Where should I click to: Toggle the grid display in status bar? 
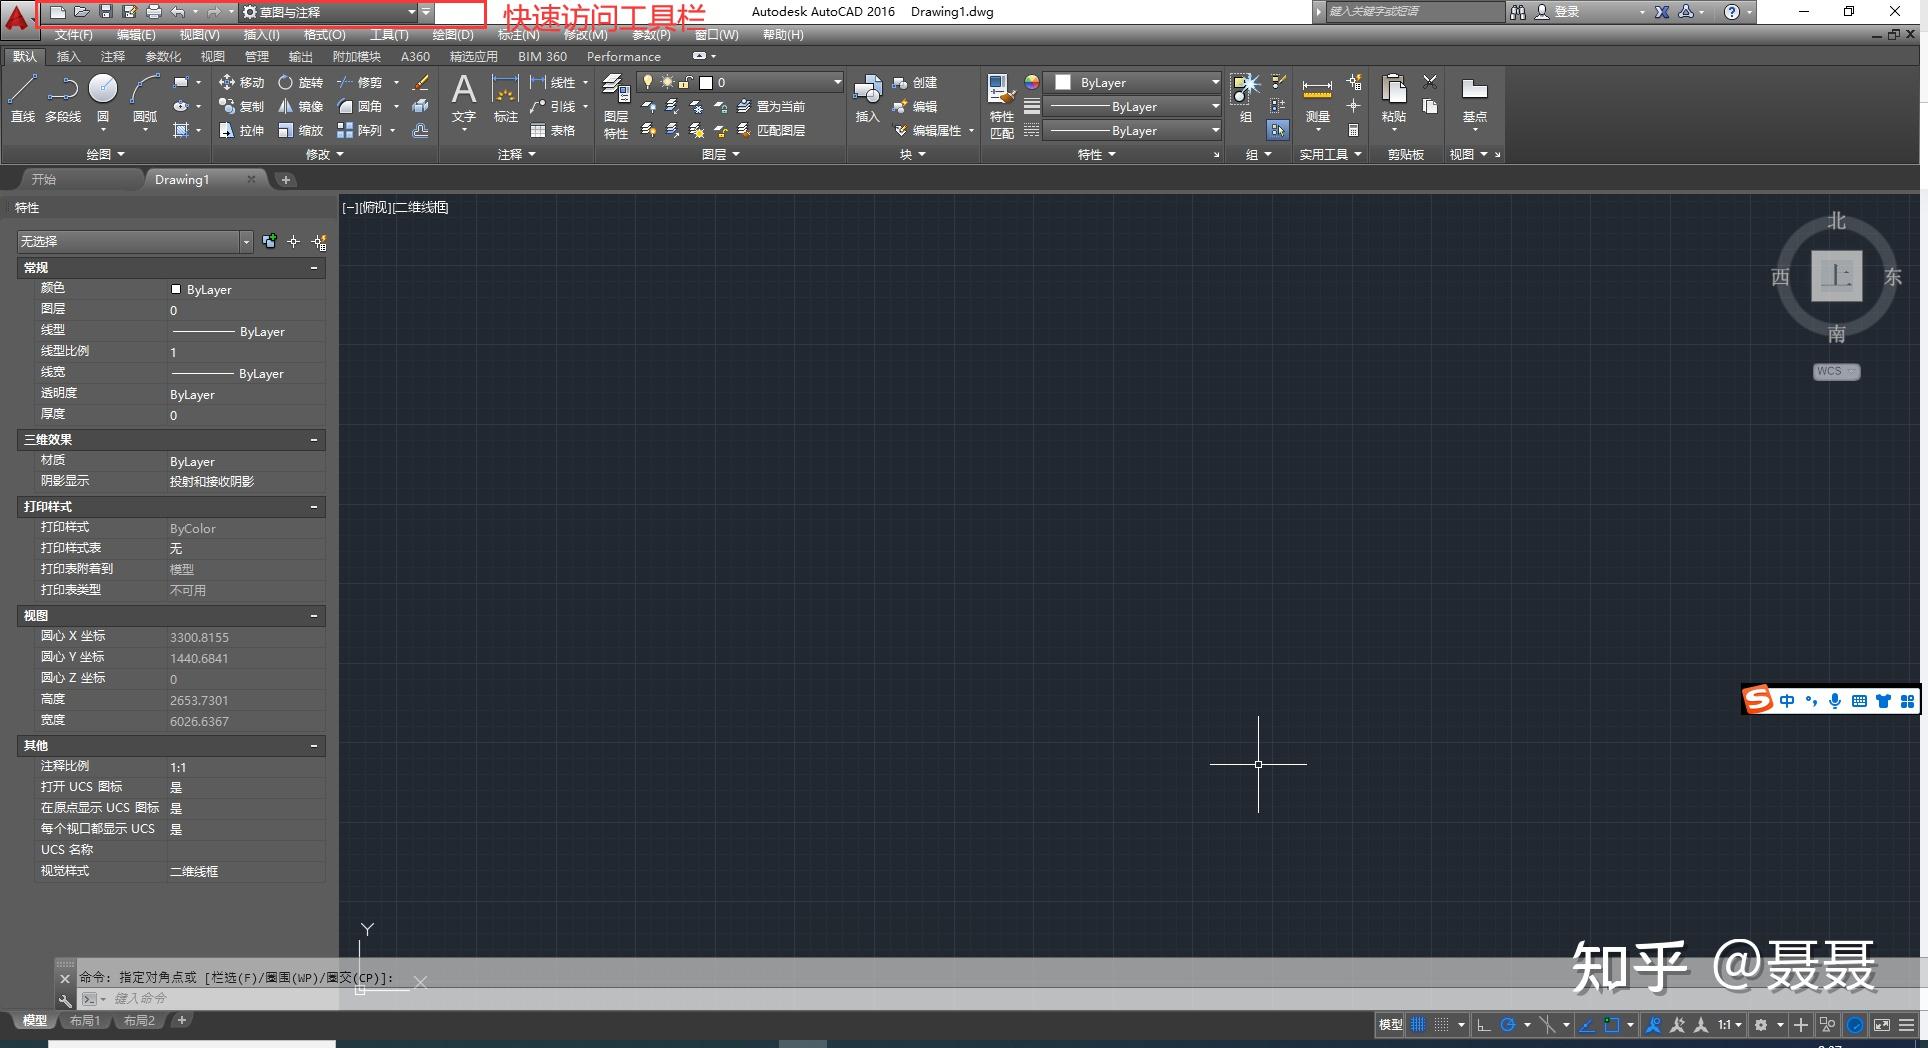click(1418, 1025)
